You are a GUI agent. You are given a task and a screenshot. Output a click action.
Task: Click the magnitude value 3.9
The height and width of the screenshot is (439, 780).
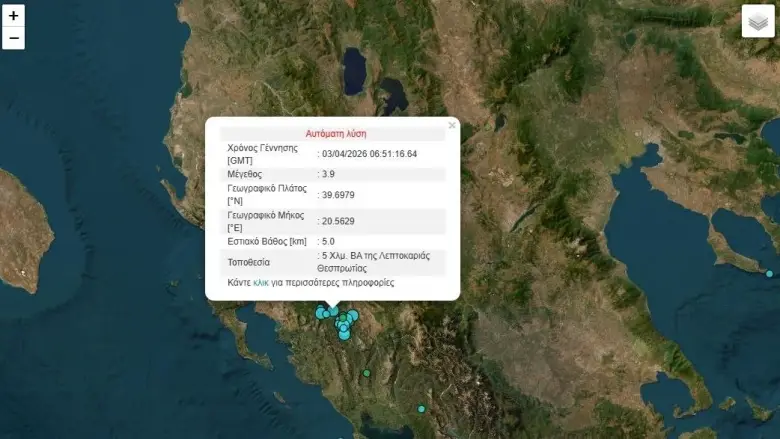(x=329, y=174)
